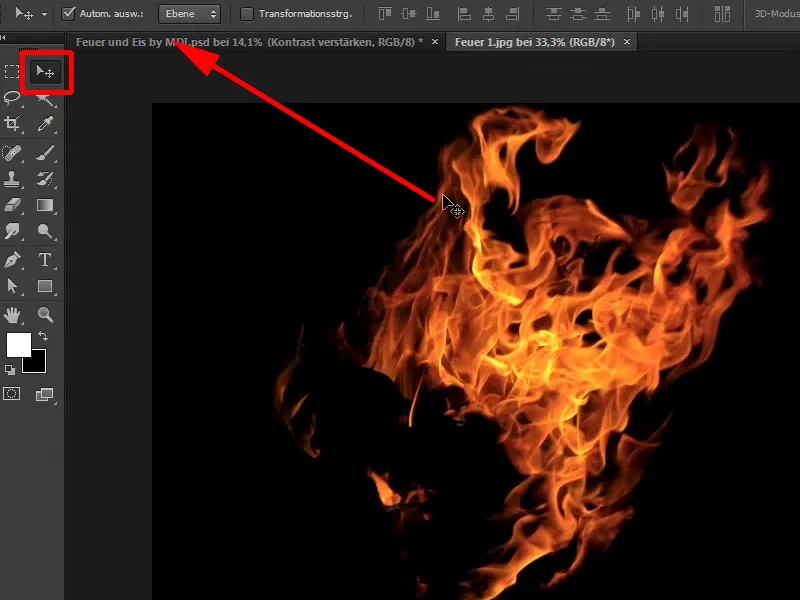Select the Zoom tool in the toolbox
This screenshot has width=800, height=600.
pyautogui.click(x=45, y=315)
